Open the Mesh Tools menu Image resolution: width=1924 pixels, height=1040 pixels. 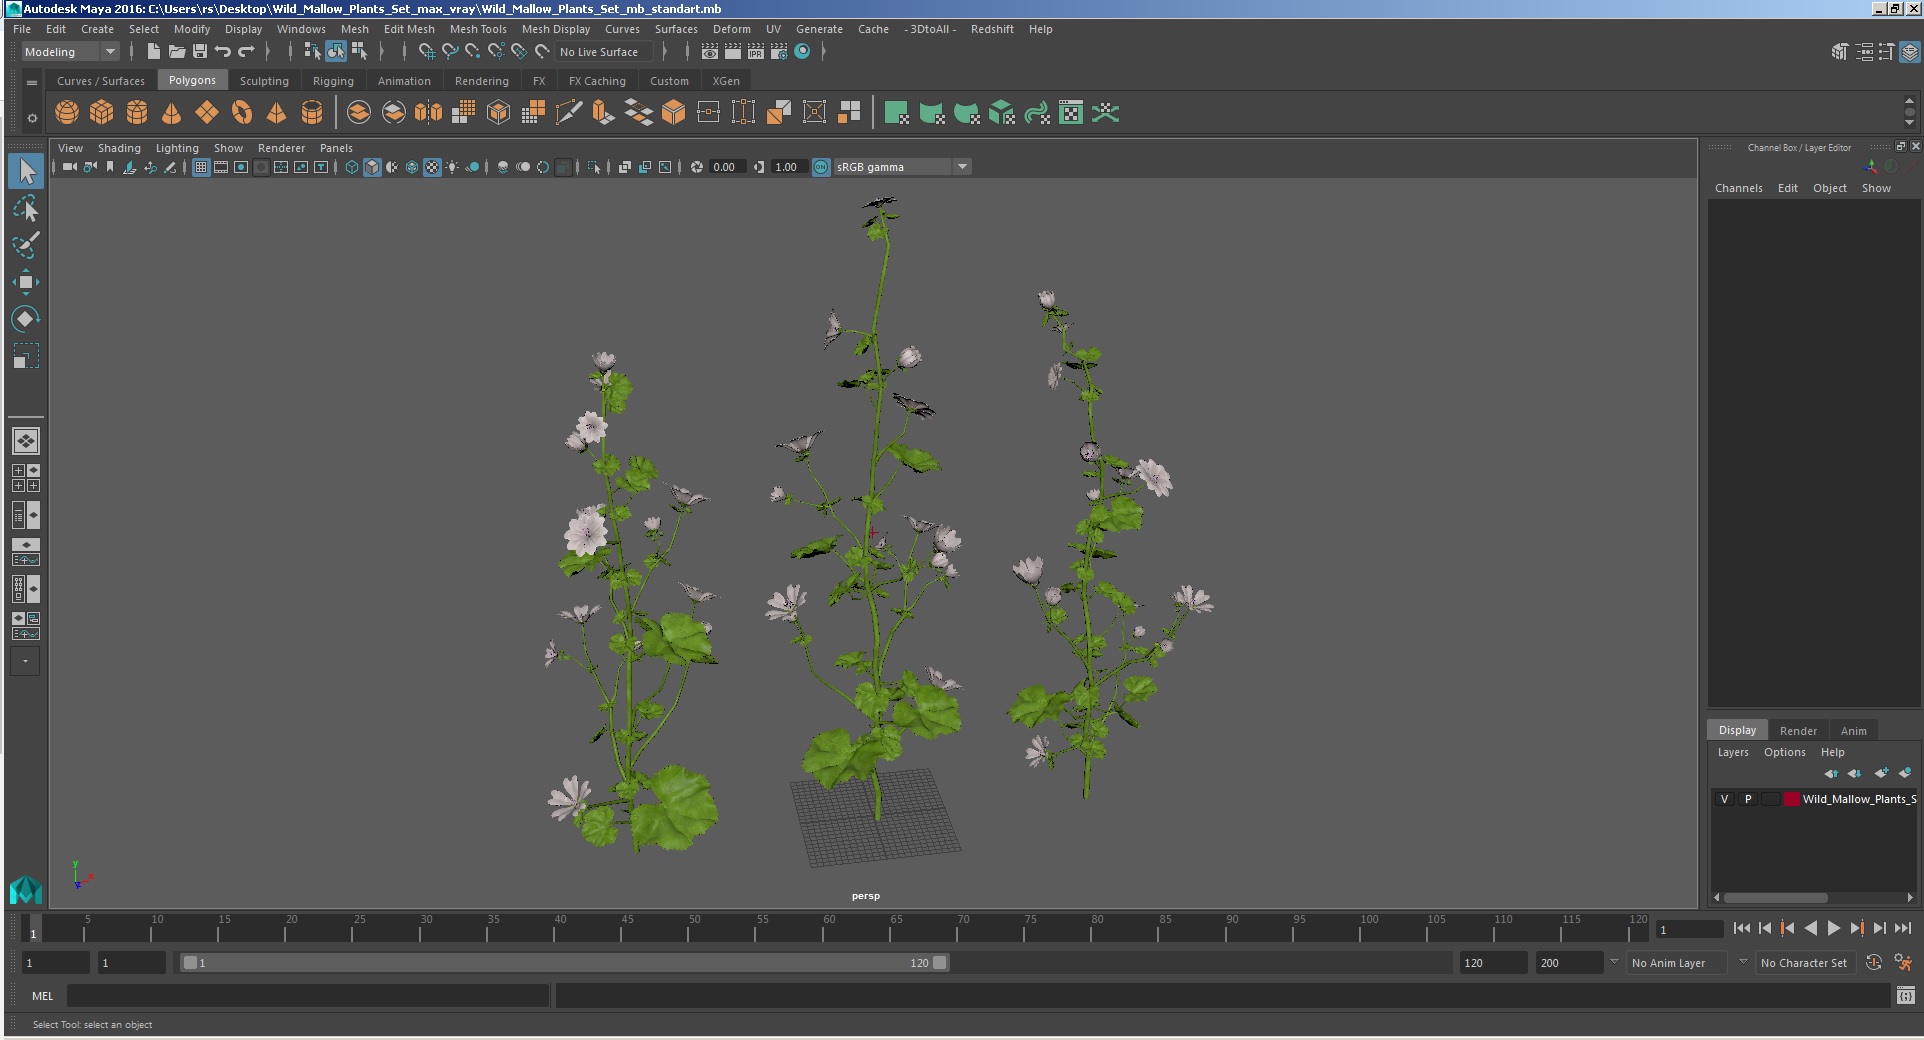pos(478,29)
